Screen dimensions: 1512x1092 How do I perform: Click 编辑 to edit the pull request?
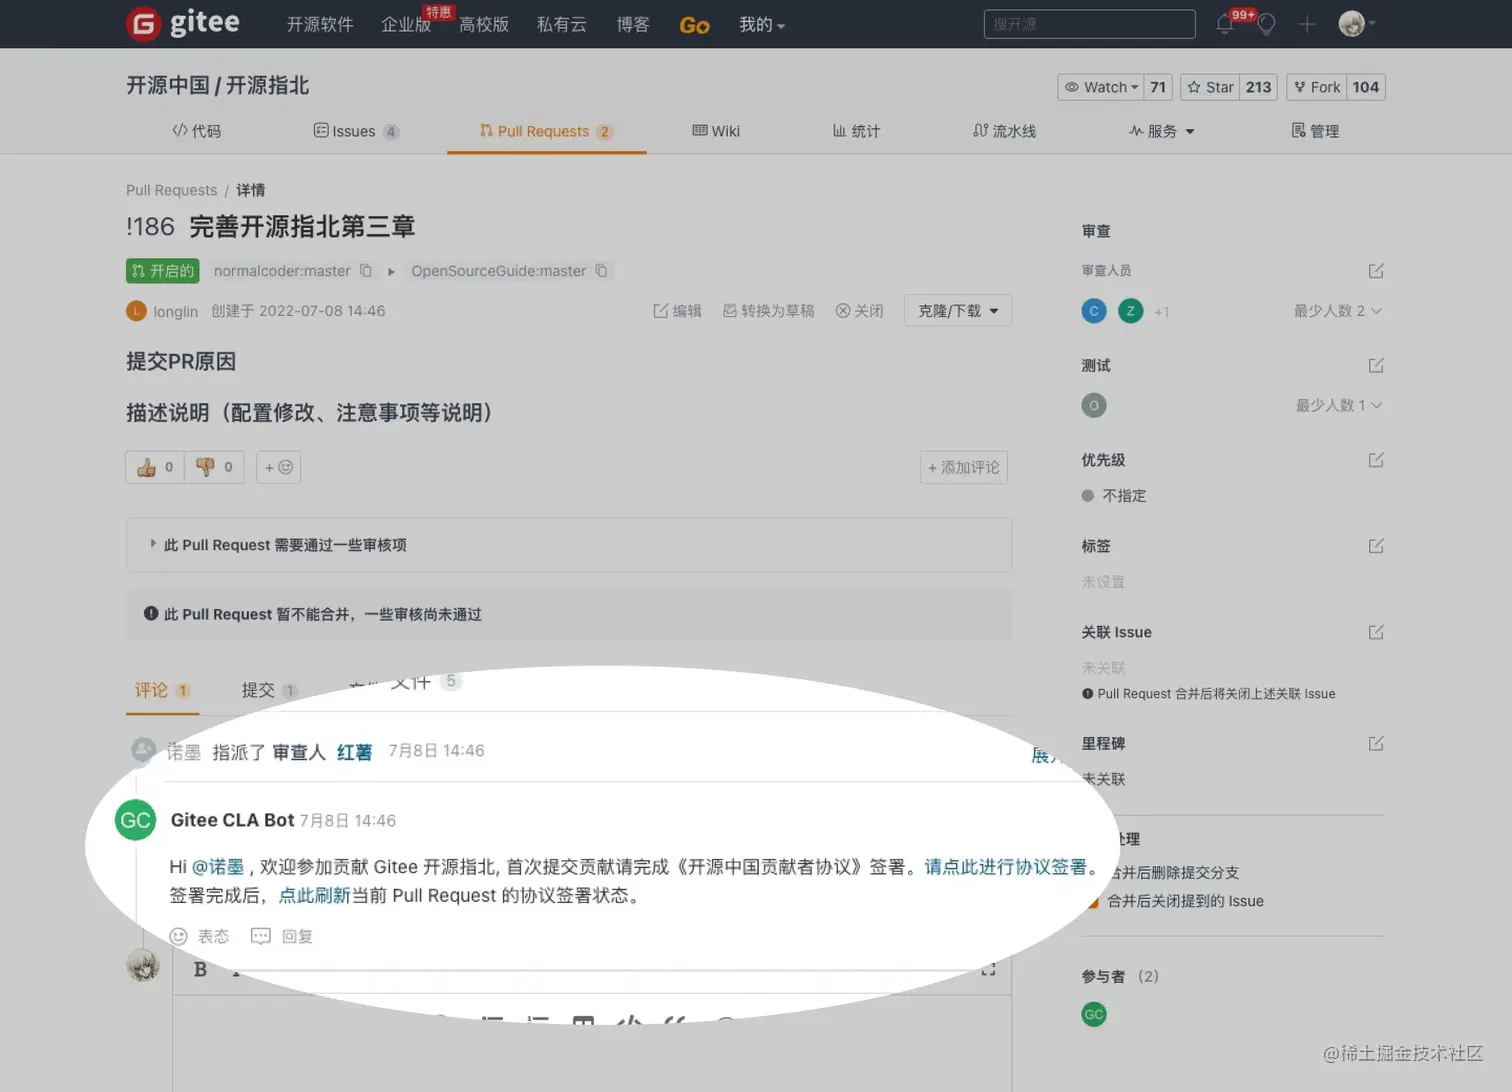point(677,311)
